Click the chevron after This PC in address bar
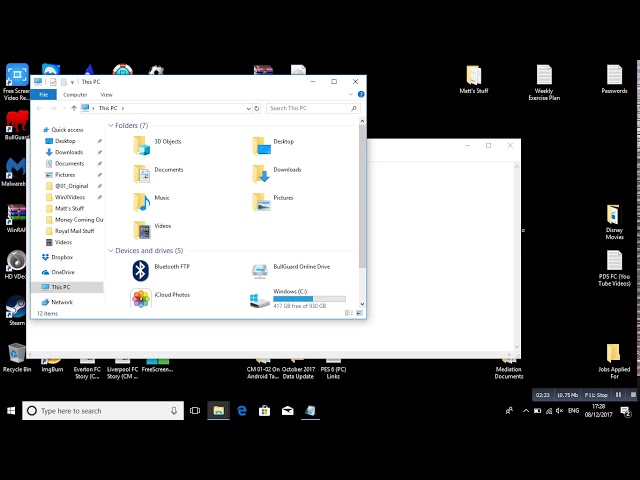 click(x=122, y=108)
